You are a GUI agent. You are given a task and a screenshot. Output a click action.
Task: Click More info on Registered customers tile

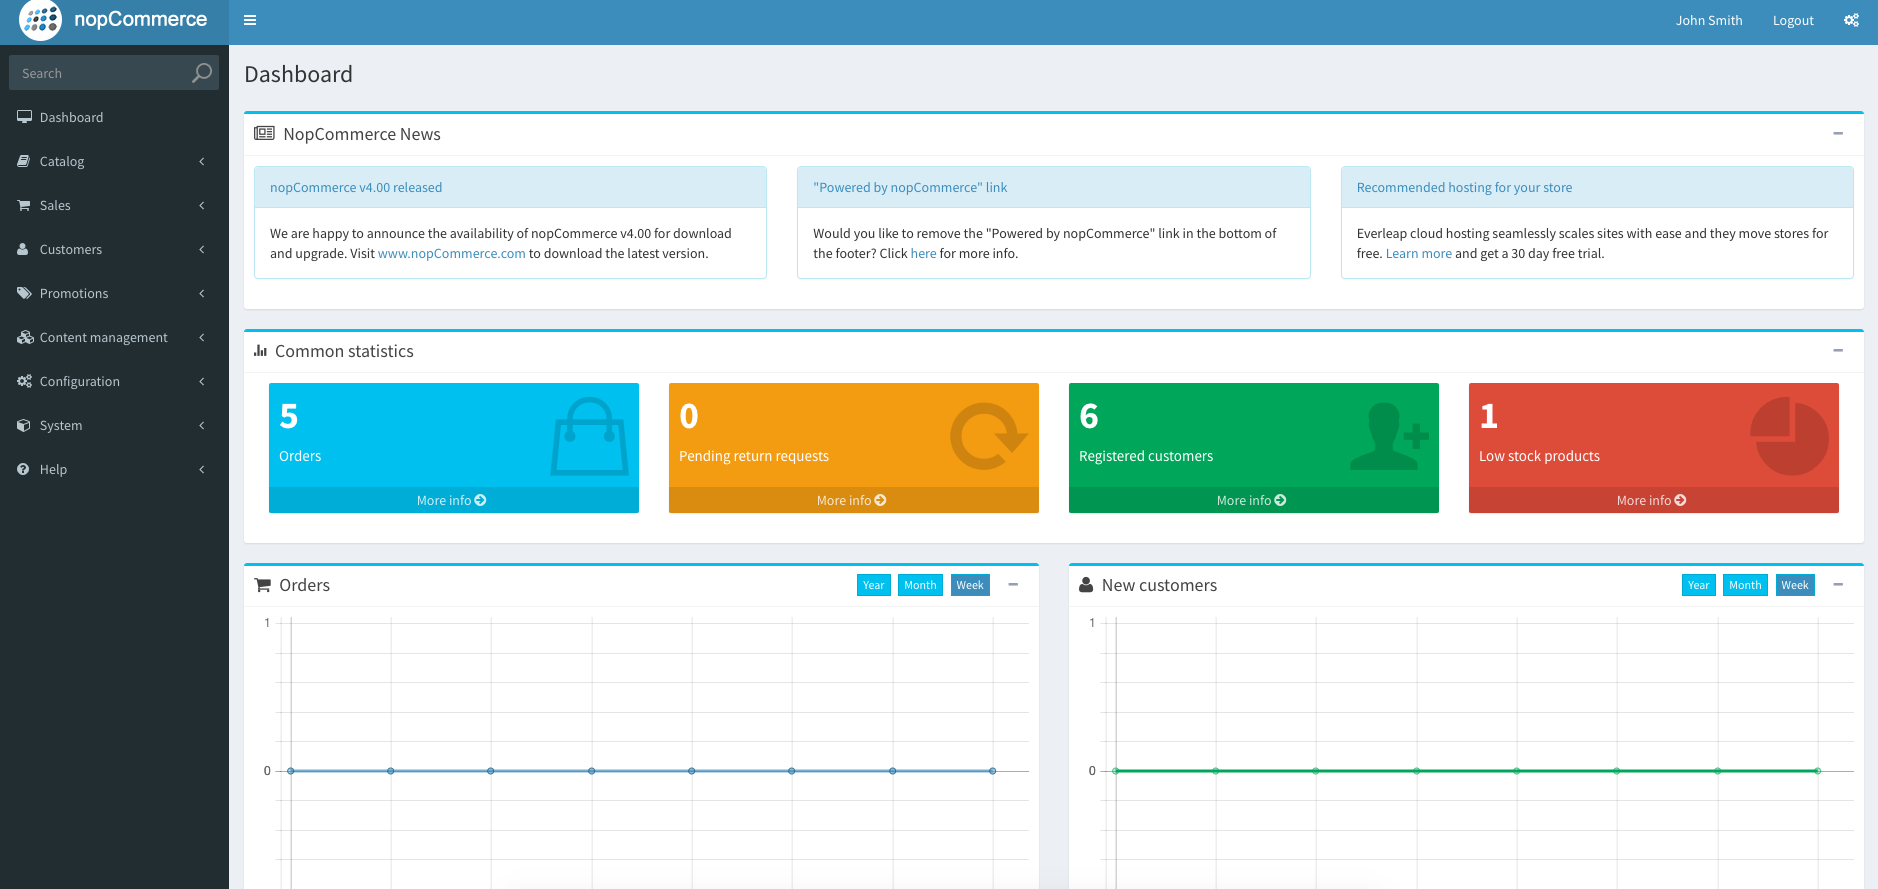click(x=1253, y=500)
